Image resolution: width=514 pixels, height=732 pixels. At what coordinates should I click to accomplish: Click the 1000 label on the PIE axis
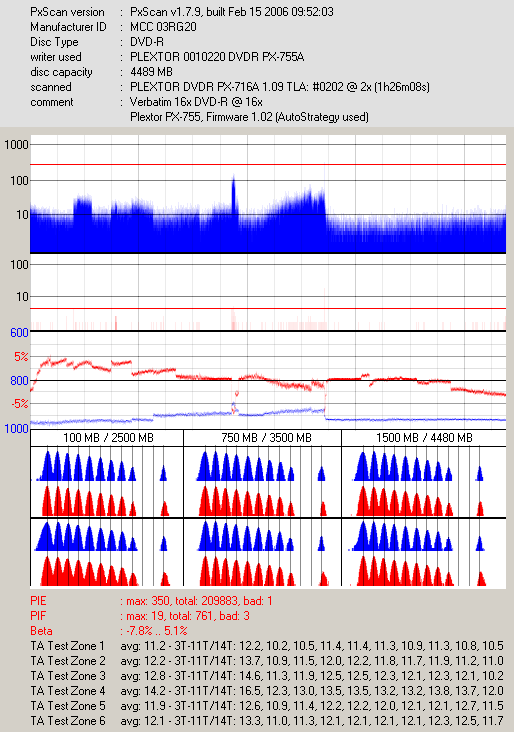click(x=16, y=144)
